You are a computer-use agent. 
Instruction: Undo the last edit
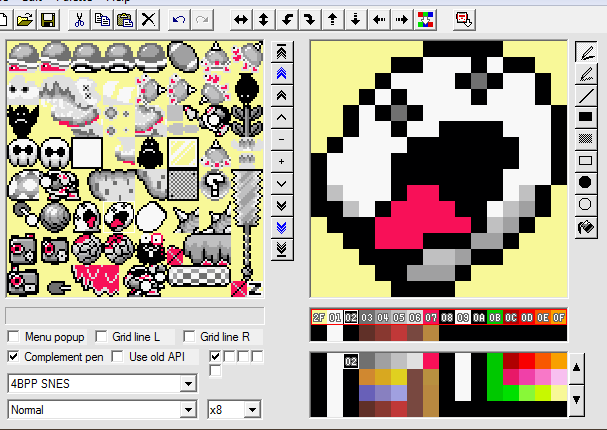(179, 19)
